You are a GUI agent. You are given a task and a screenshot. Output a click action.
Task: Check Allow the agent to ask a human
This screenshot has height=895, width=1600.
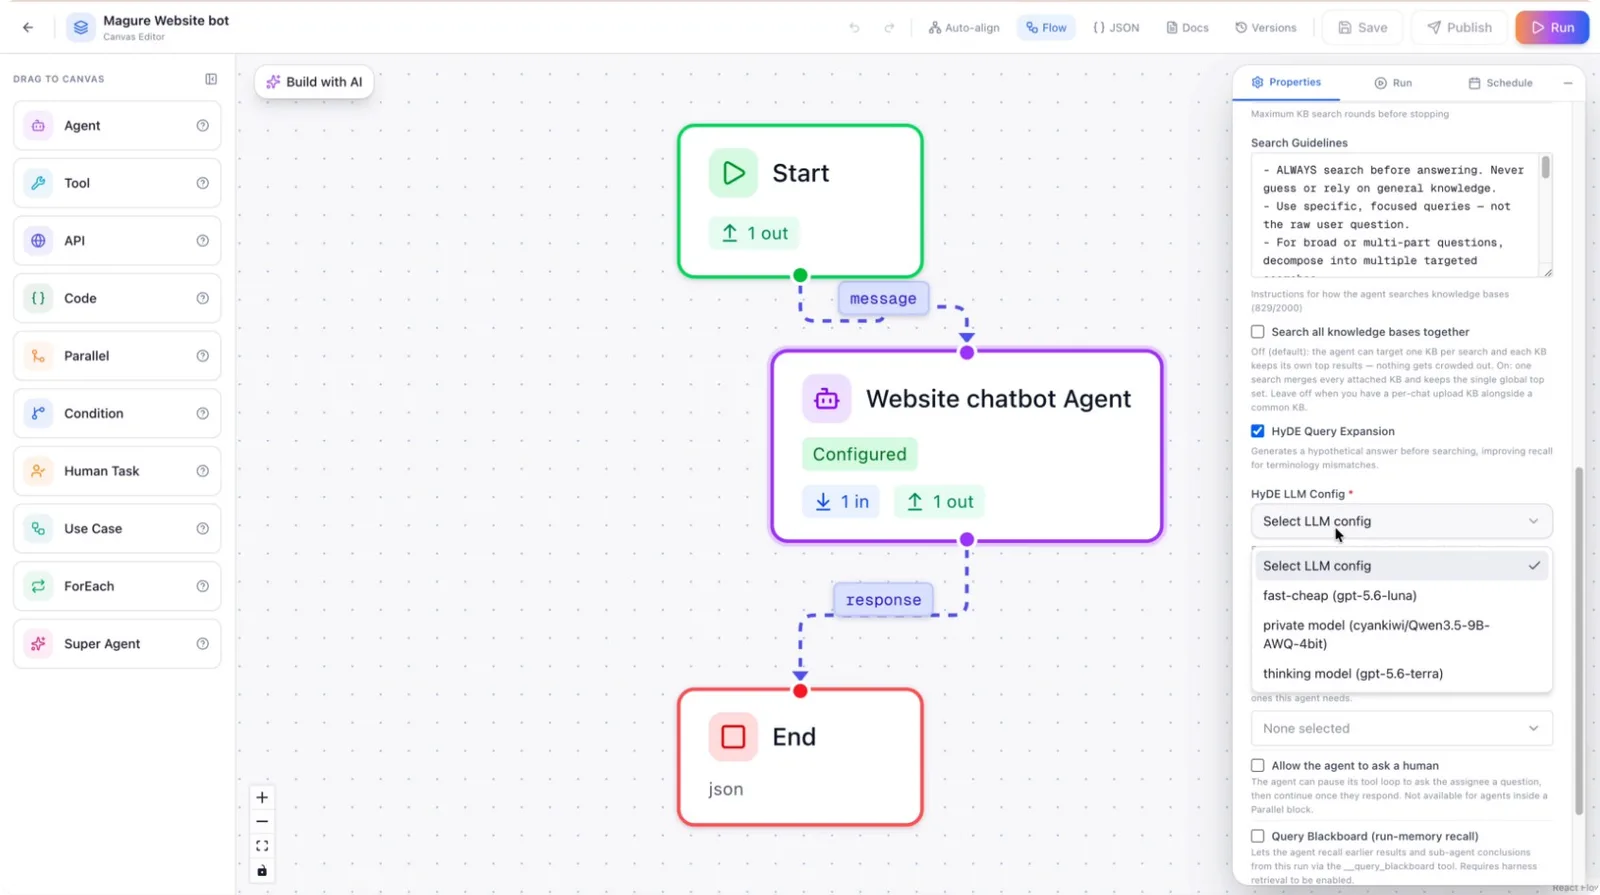tap(1257, 766)
